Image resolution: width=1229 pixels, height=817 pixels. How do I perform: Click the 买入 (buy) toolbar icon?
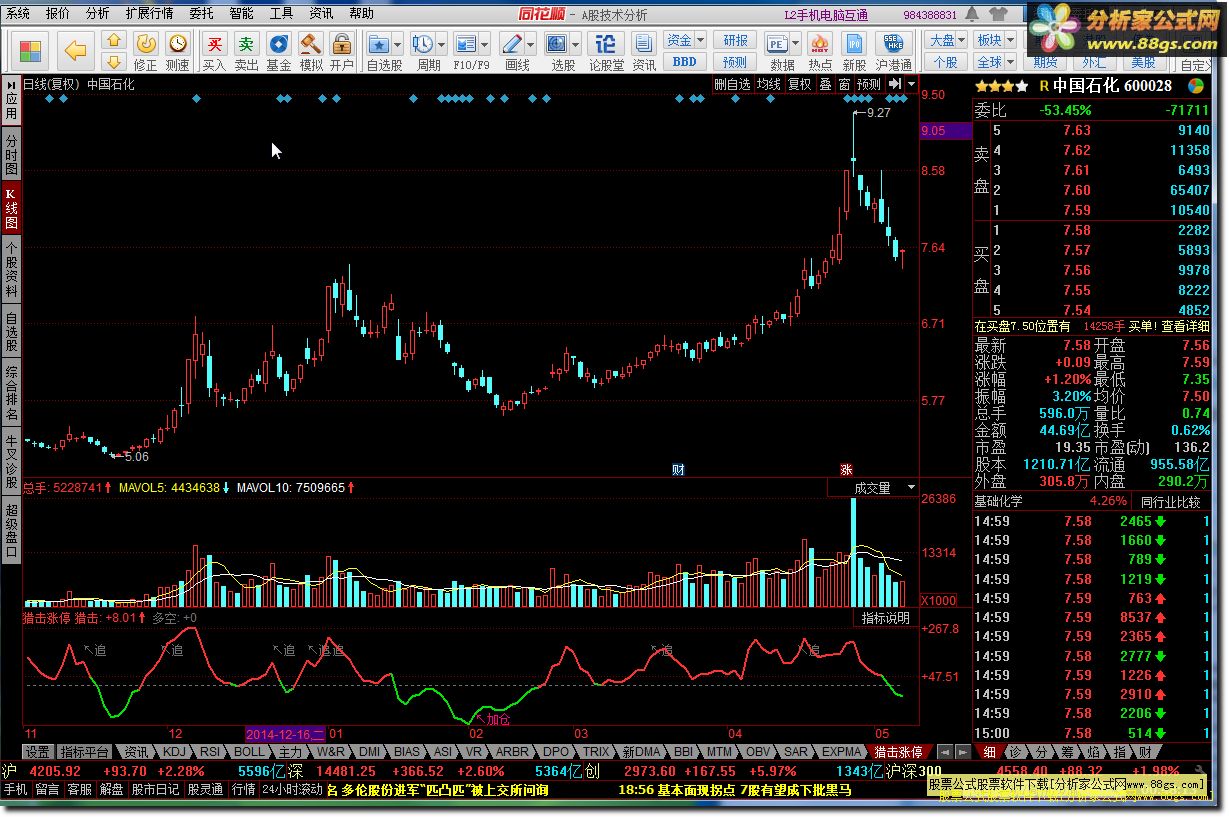click(x=214, y=51)
